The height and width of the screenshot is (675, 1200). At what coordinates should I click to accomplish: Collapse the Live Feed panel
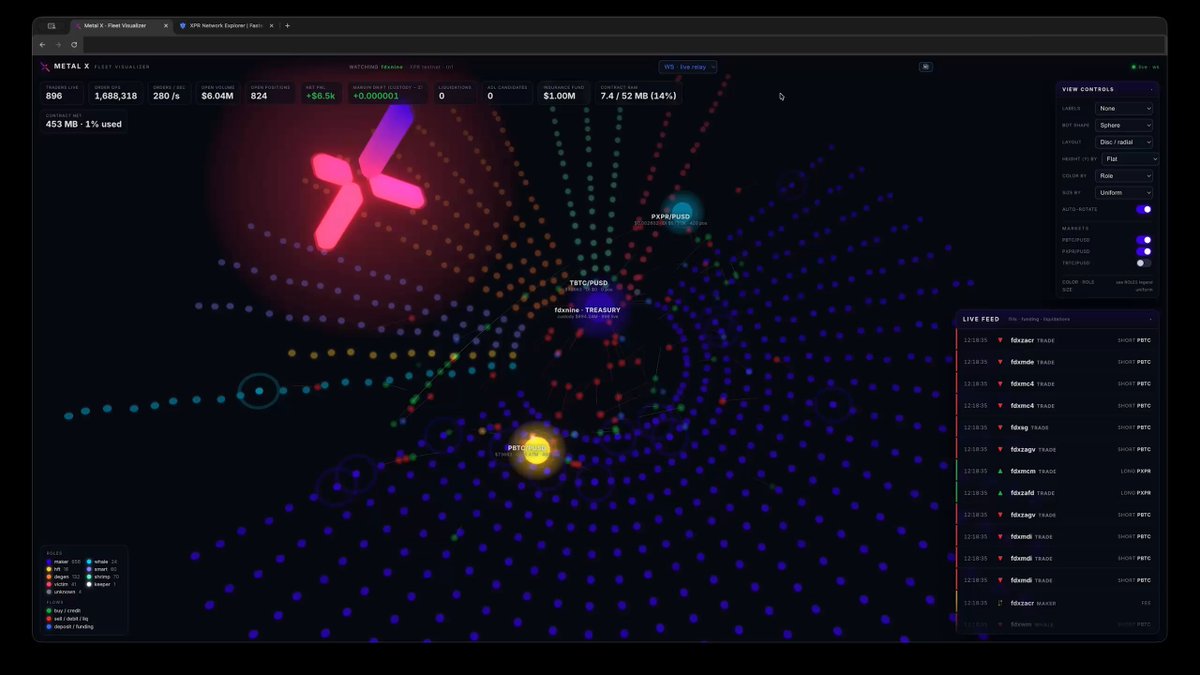(1150, 319)
